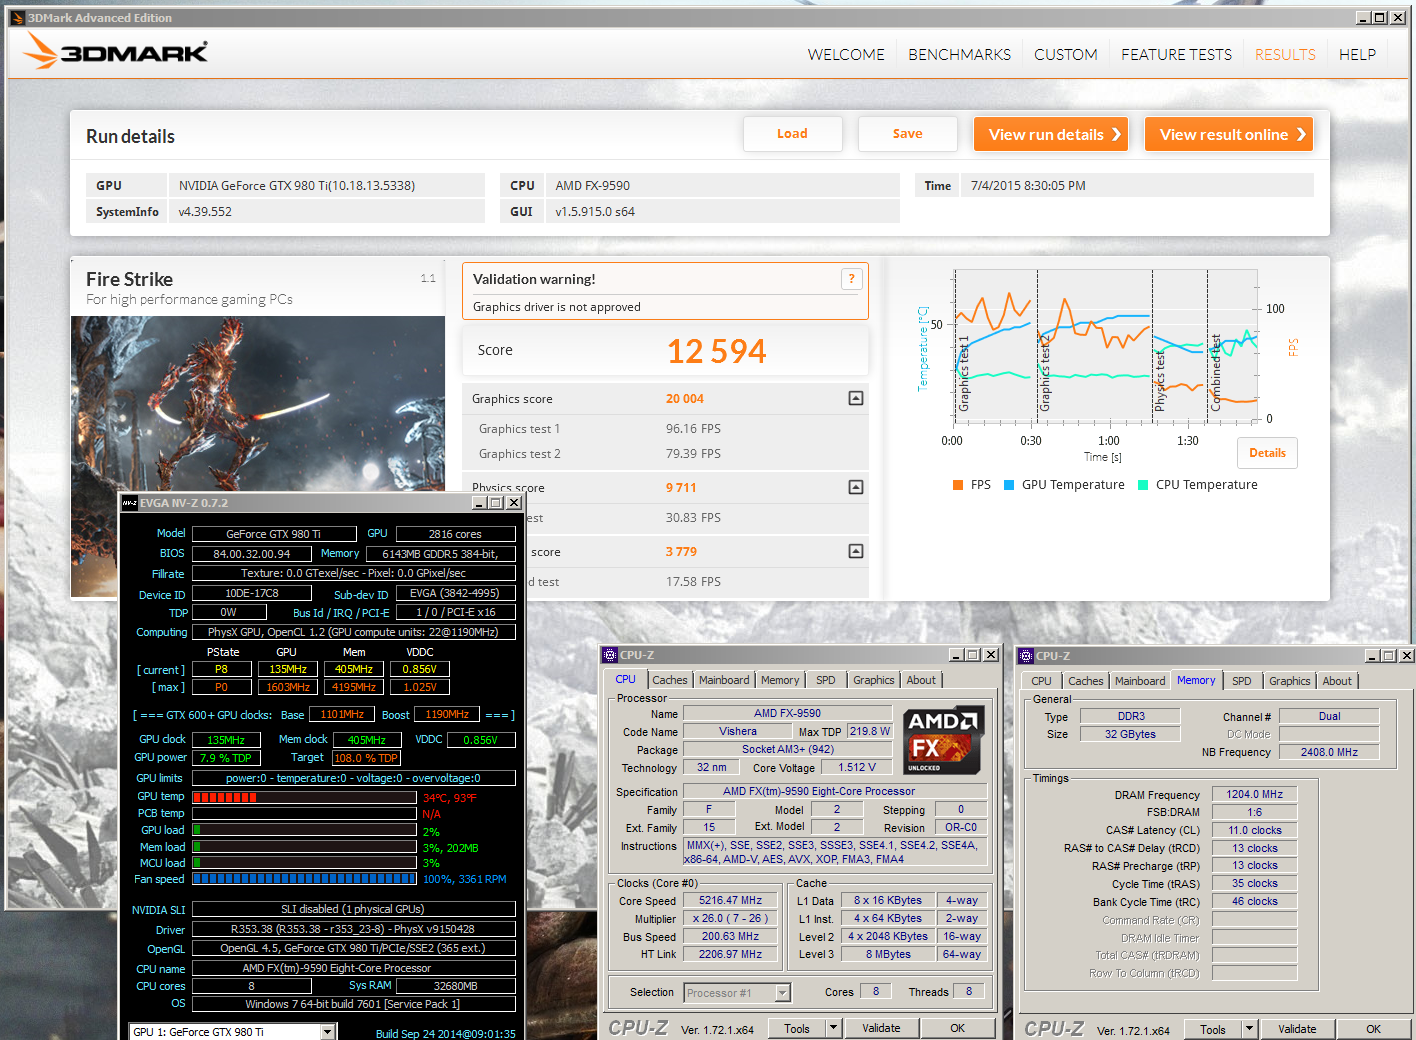Open Mainboard tab in left CPU-Z window
Image resolution: width=1416 pixels, height=1040 pixels.
click(724, 680)
